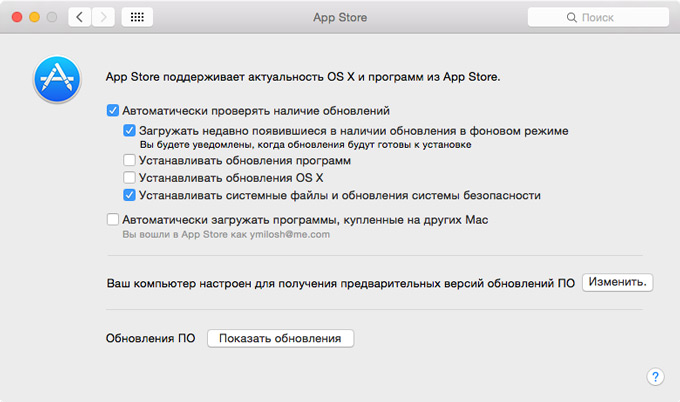Image resolution: width=680 pixels, height=402 pixels.
Task: Open help with the question mark button
Action: click(655, 376)
